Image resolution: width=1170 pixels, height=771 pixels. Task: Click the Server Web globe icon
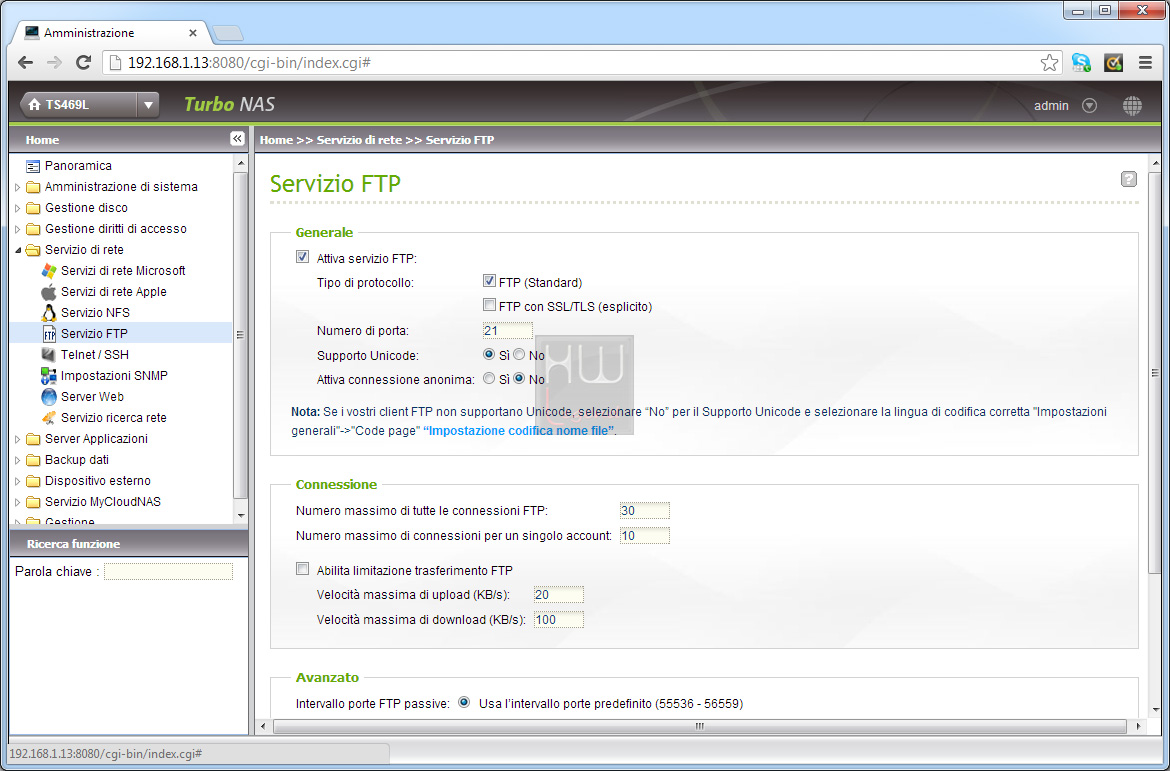tap(49, 396)
